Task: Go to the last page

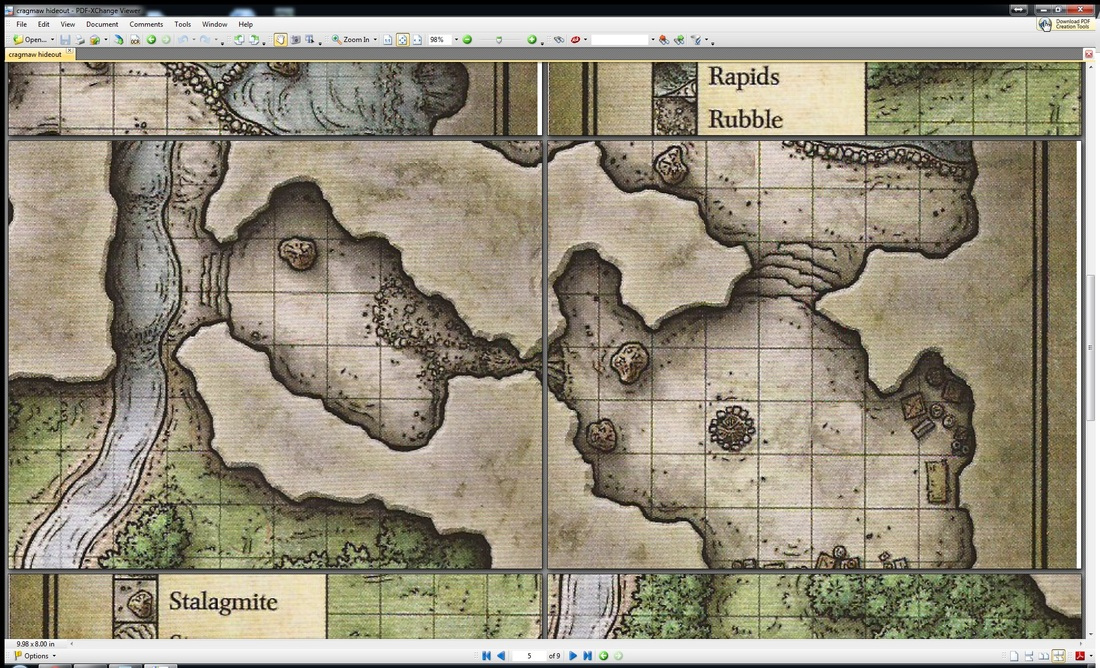Action: [588, 656]
